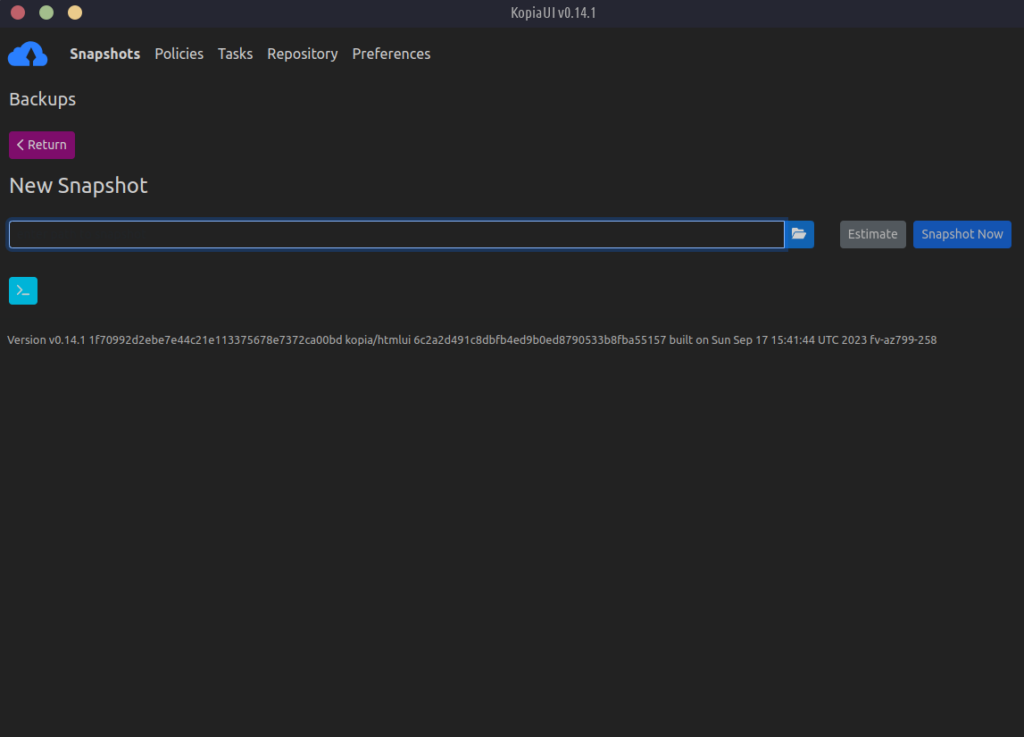The image size is (1024, 737).
Task: Open the folder browse icon button
Action: click(799, 234)
